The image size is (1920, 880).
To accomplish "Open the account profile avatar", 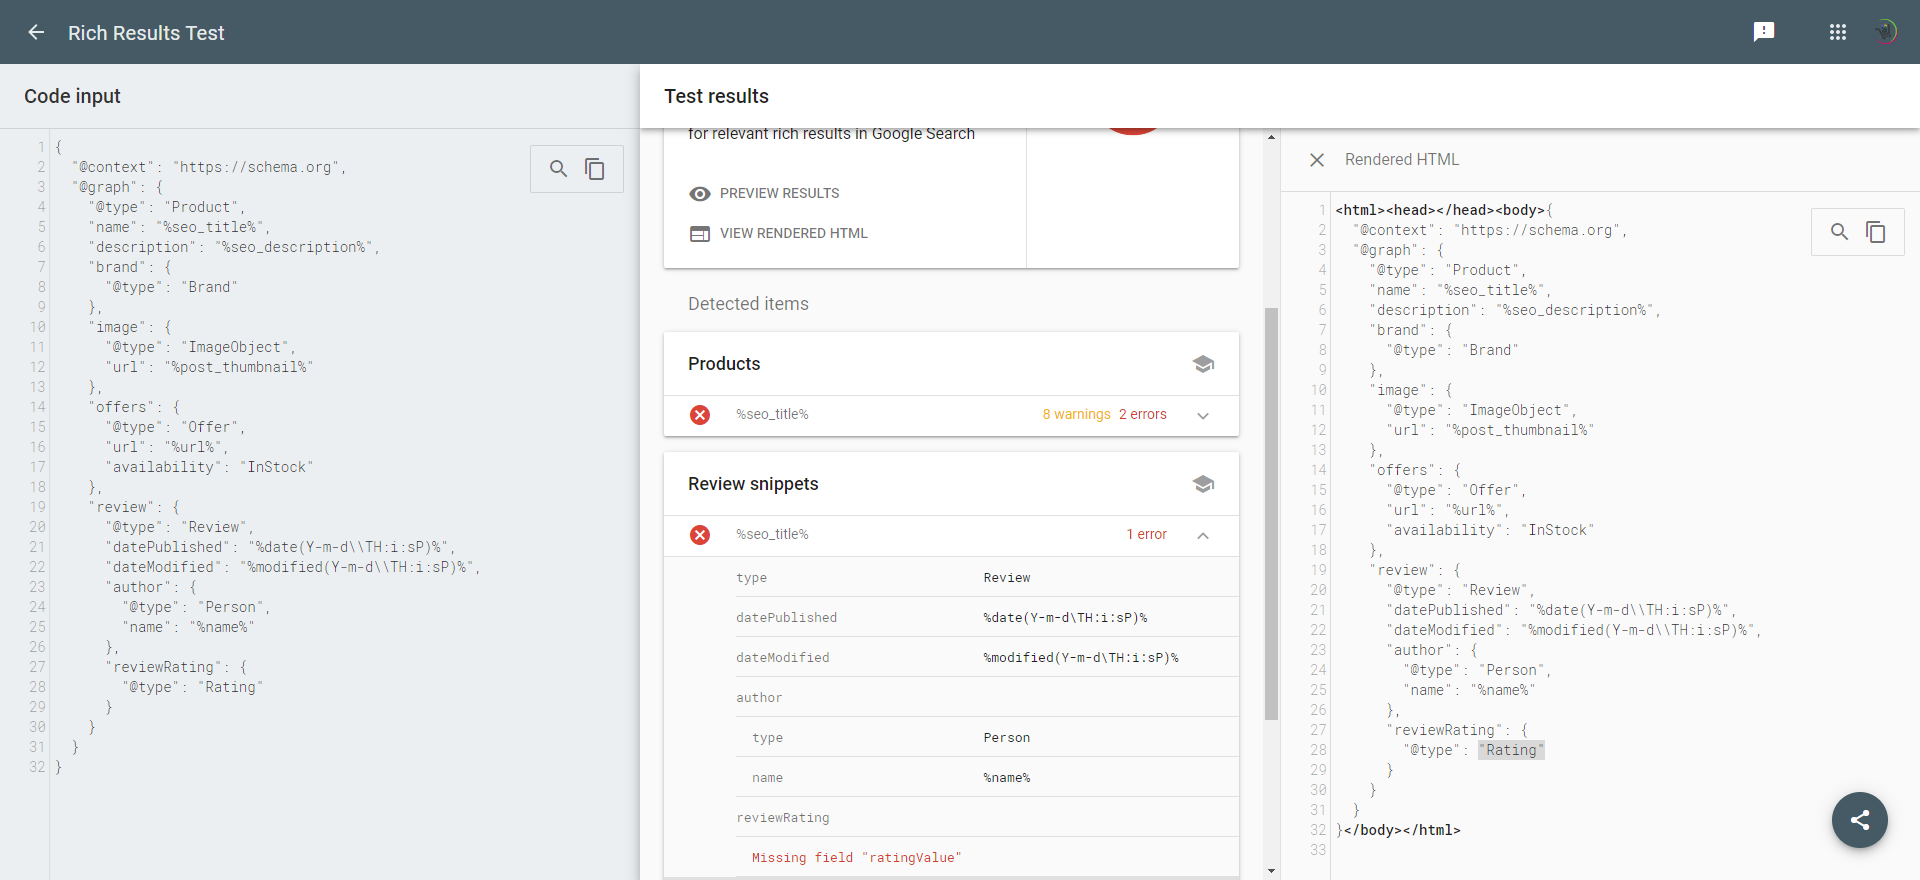I will 1886,32.
